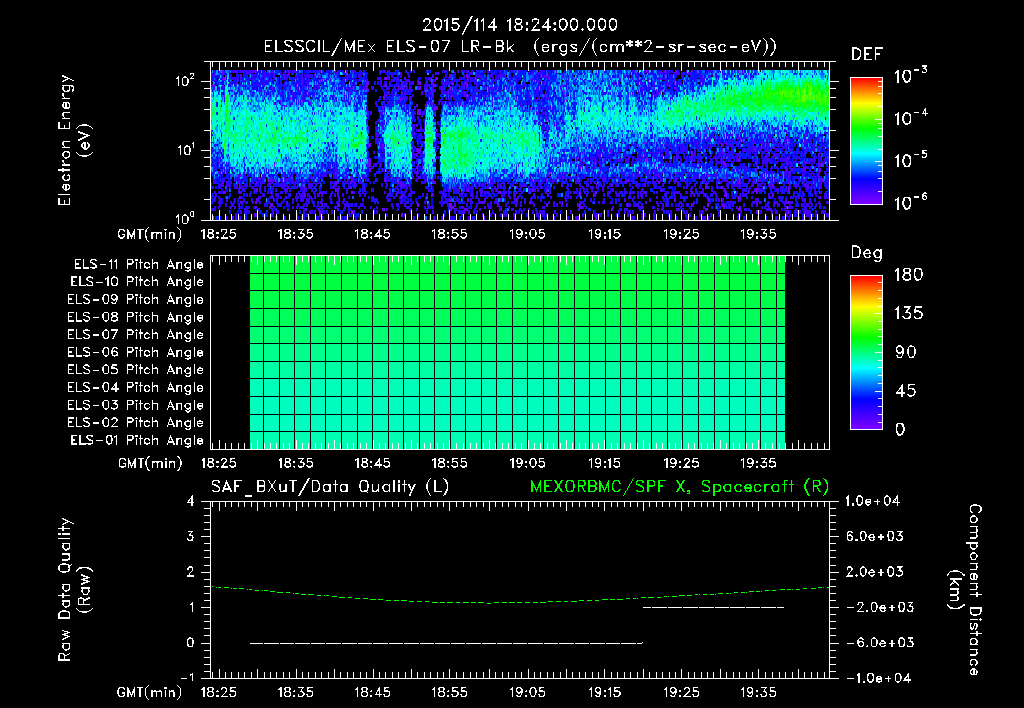Image resolution: width=1024 pixels, height=708 pixels.
Task: Click the '10^2' energy tick label
Action: pyautogui.click(x=185, y=81)
